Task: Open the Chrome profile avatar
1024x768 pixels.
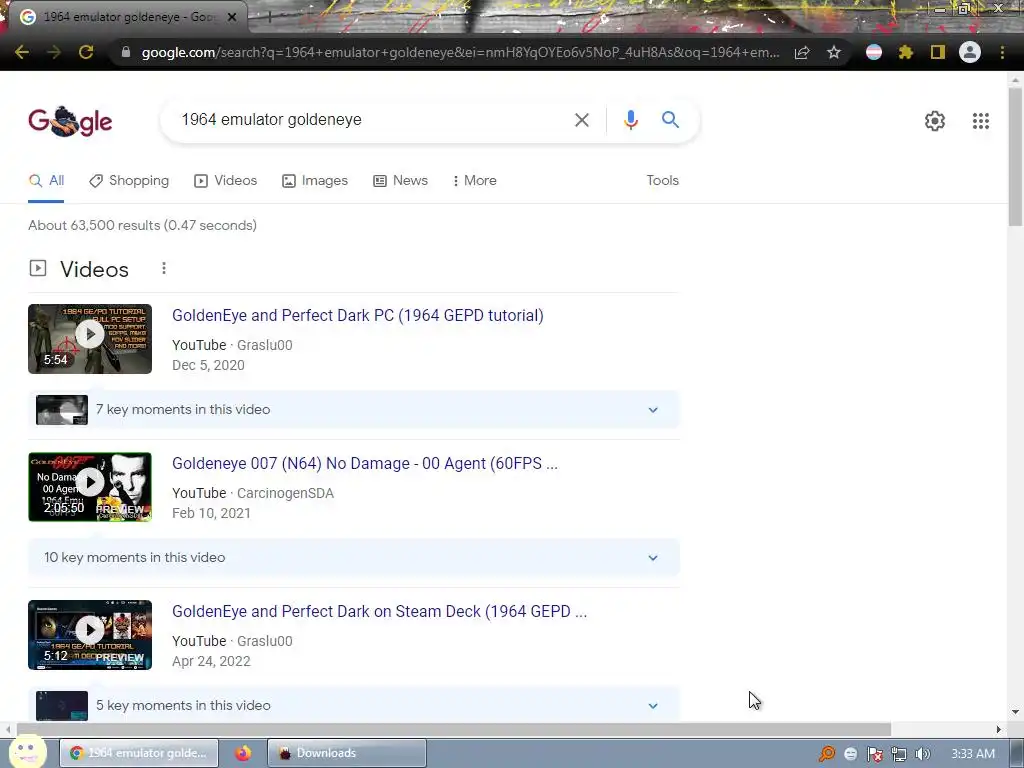Action: tap(970, 52)
